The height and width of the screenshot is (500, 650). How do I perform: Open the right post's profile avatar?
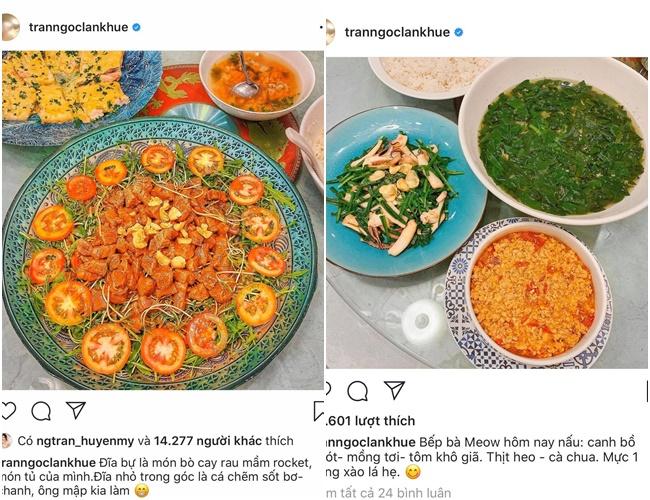pyautogui.click(x=329, y=32)
